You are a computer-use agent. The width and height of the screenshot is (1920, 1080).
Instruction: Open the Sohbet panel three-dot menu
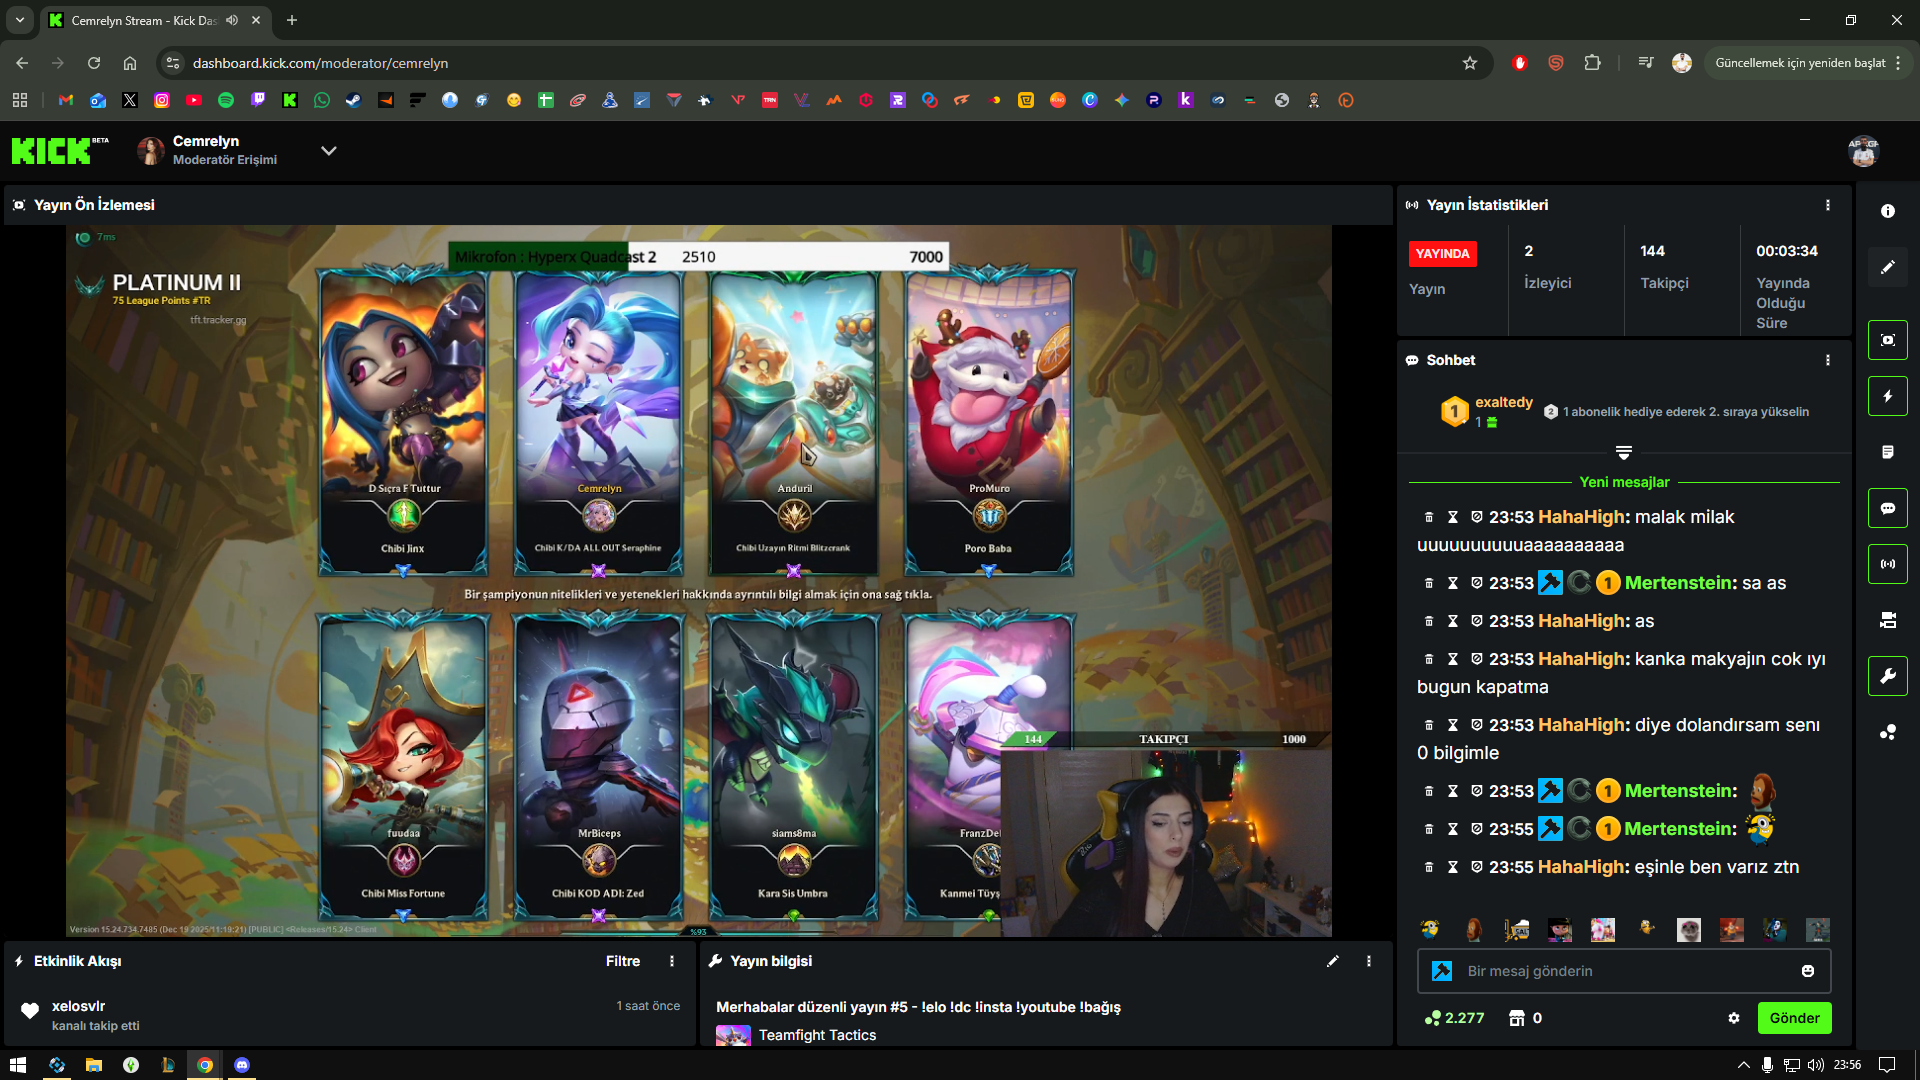click(1828, 360)
